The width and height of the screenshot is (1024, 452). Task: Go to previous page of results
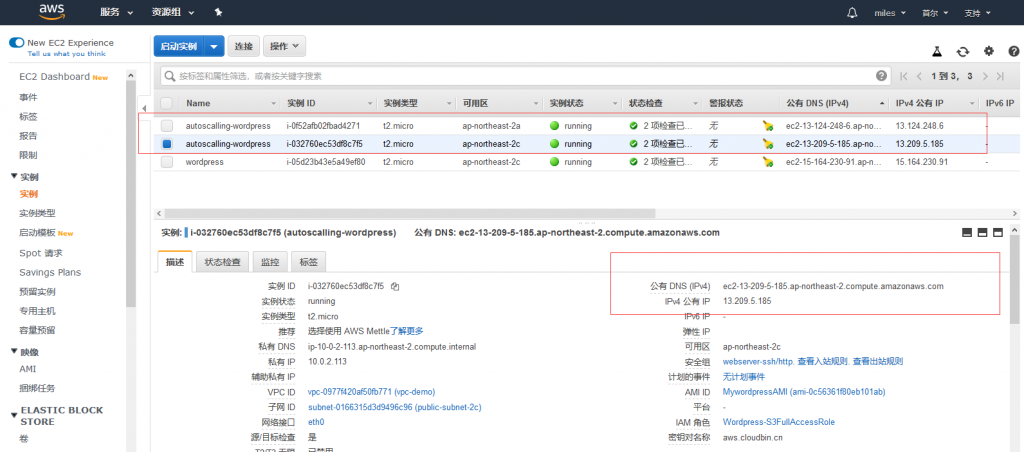point(920,76)
